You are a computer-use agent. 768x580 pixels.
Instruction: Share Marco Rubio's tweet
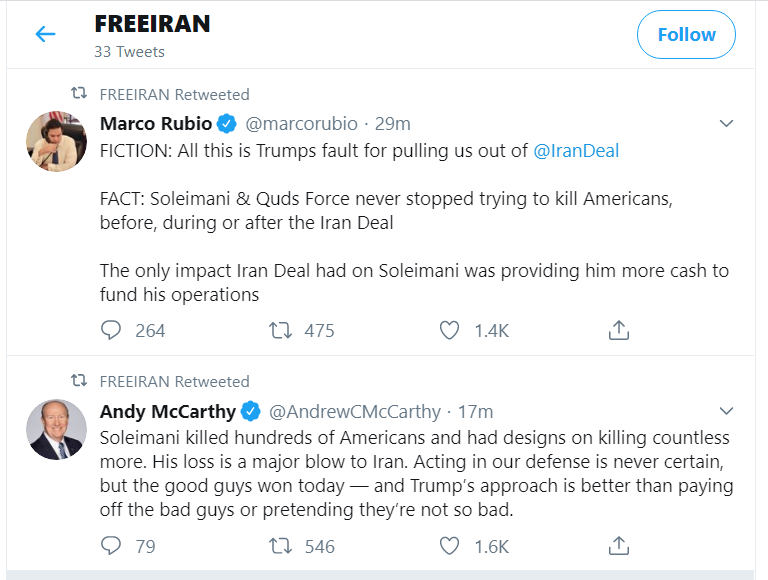click(x=619, y=330)
